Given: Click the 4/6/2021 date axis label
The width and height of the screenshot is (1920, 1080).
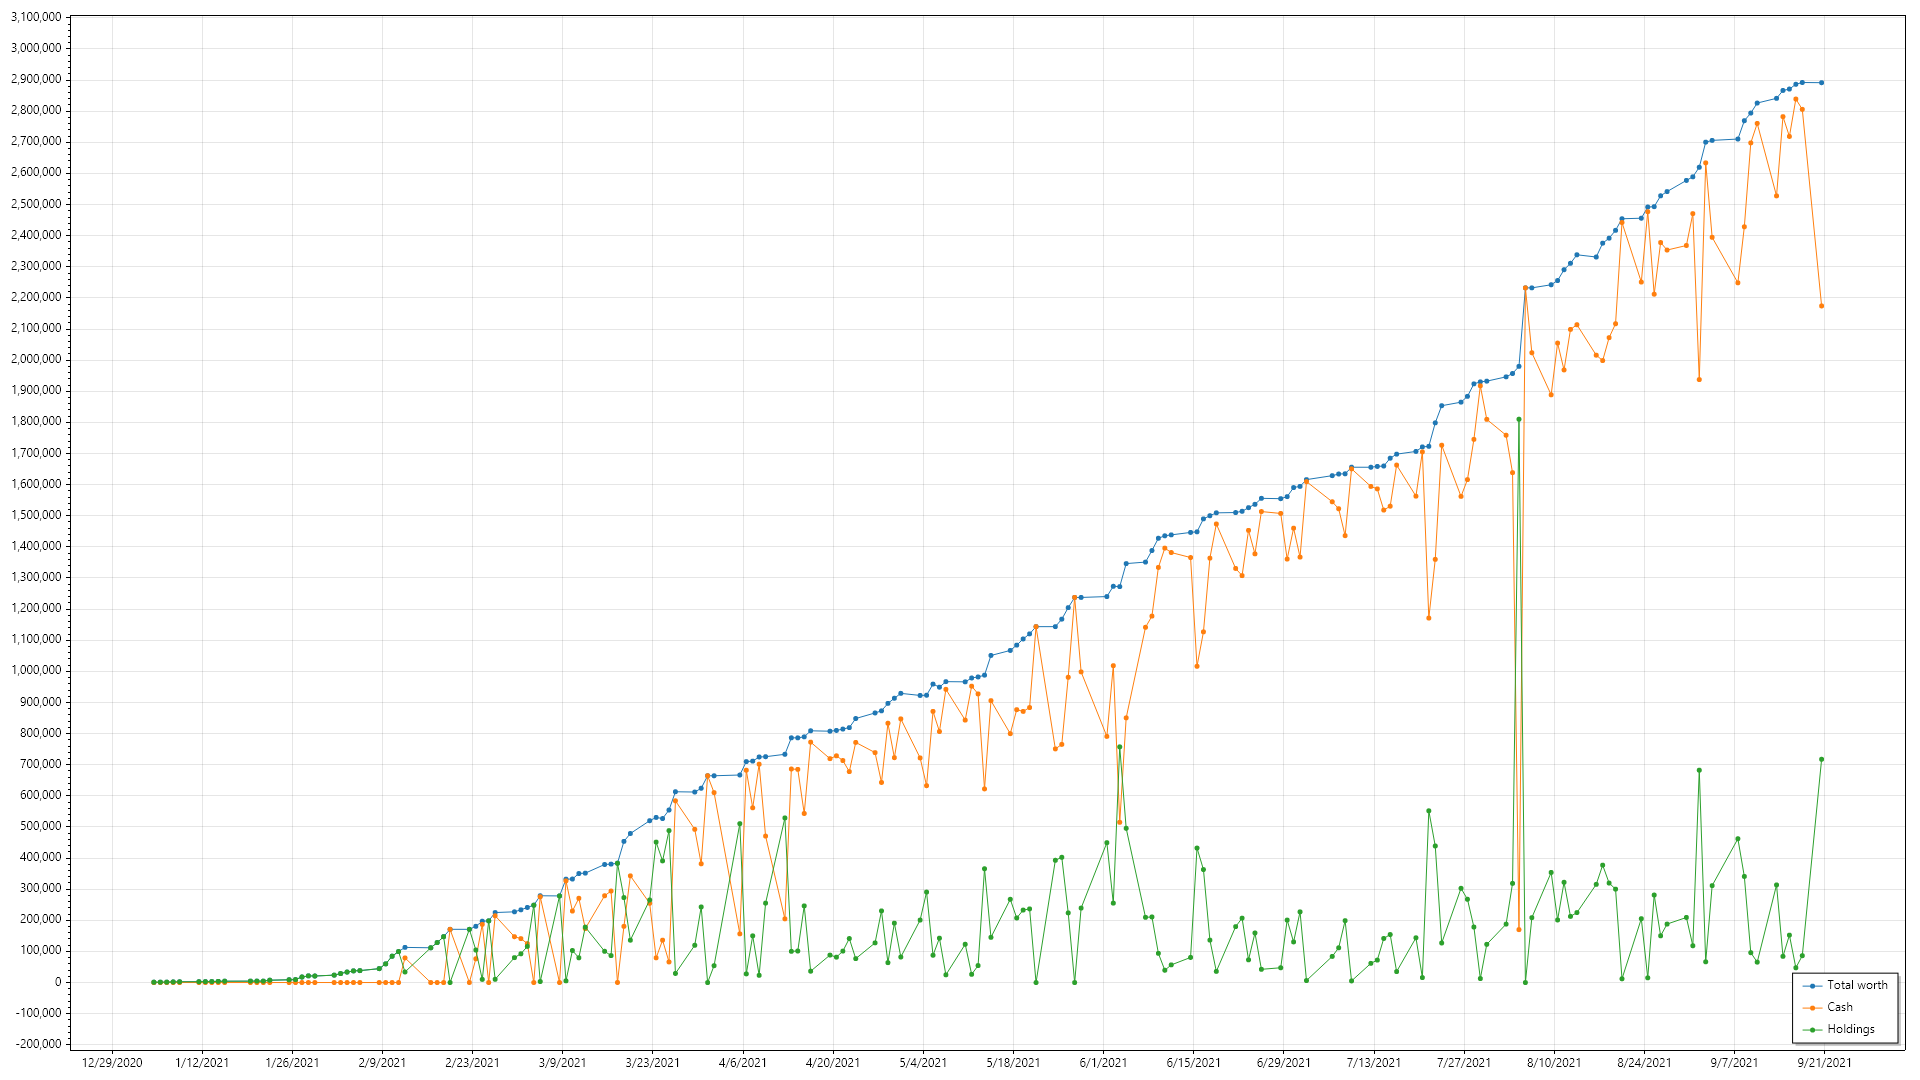Looking at the screenshot, I should [742, 1063].
